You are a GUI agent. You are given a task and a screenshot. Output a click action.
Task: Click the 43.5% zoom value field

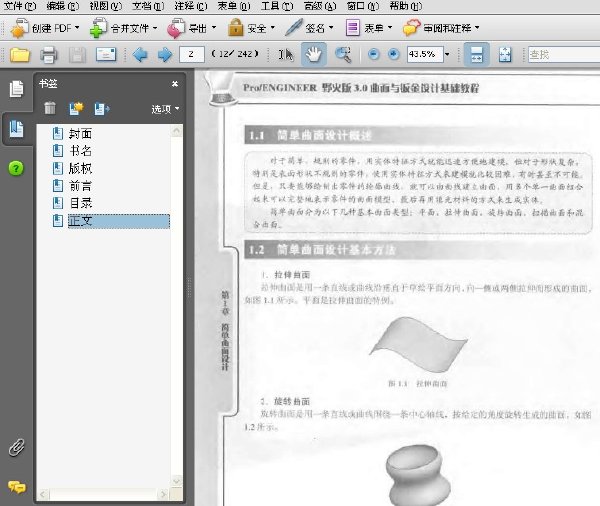pyautogui.click(x=425, y=54)
